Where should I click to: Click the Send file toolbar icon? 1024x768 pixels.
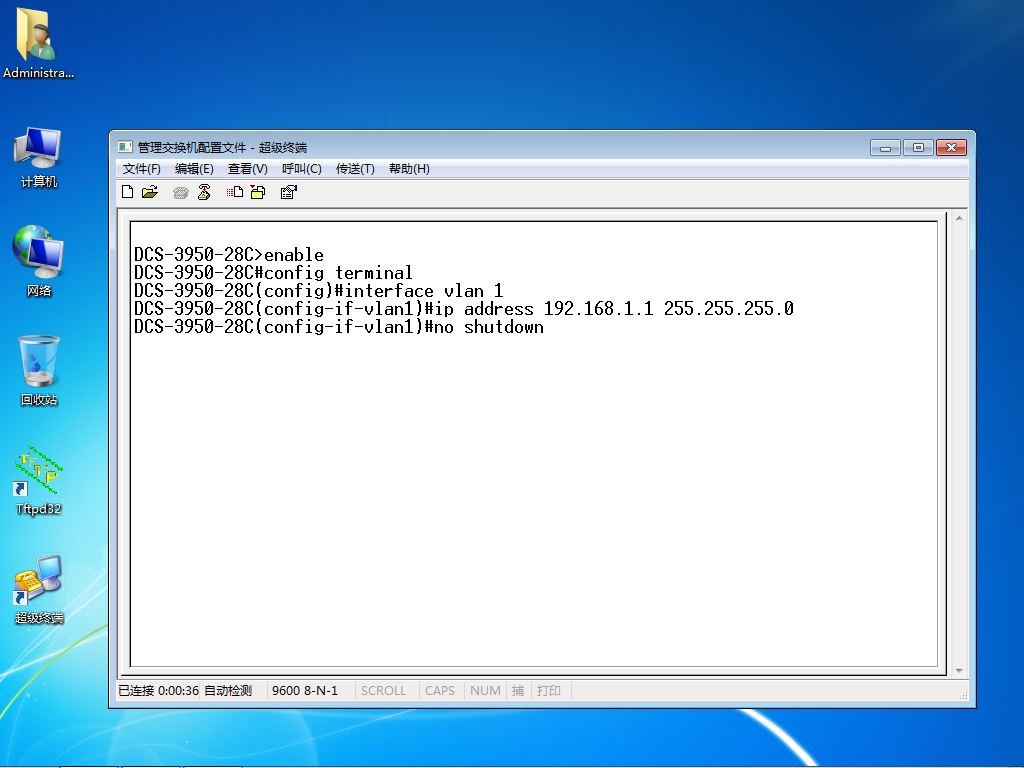(235, 192)
